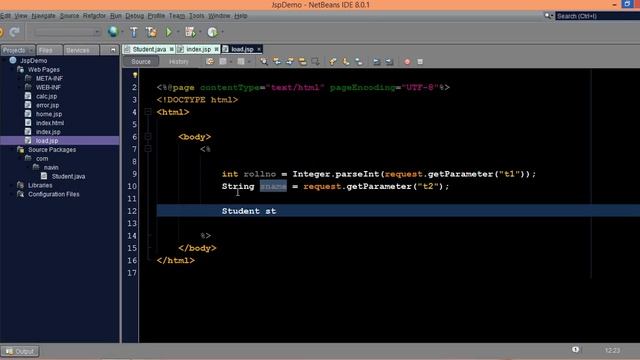The image size is (640, 360).
Task: Click the Previous Bookmark icon
Action: (x=333, y=62)
